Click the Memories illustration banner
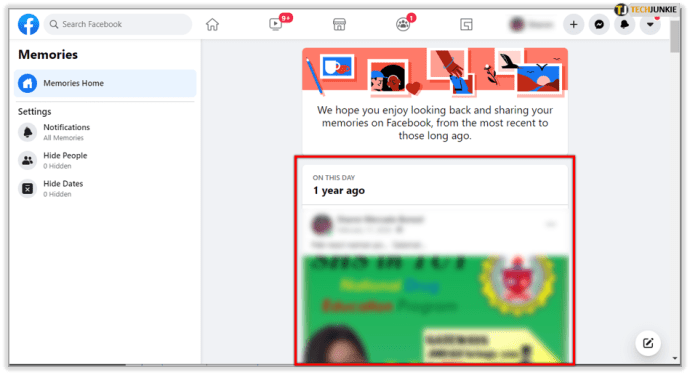The width and height of the screenshot is (690, 375). [435, 72]
